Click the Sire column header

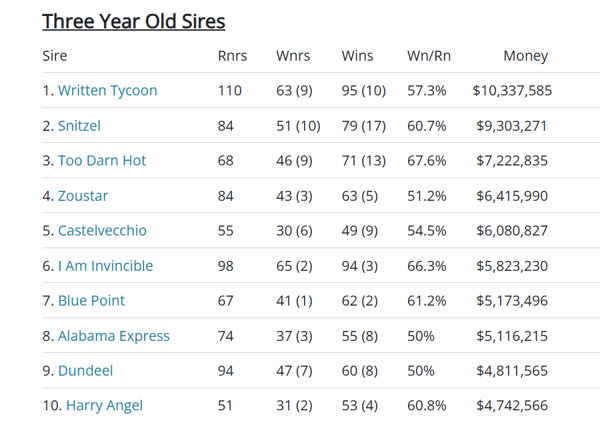[x=55, y=56]
